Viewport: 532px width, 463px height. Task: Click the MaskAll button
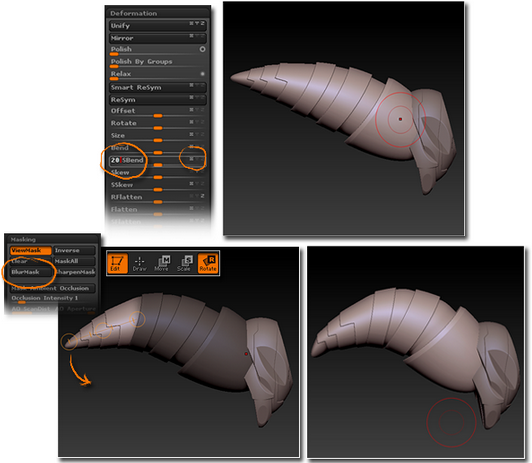pos(74,261)
